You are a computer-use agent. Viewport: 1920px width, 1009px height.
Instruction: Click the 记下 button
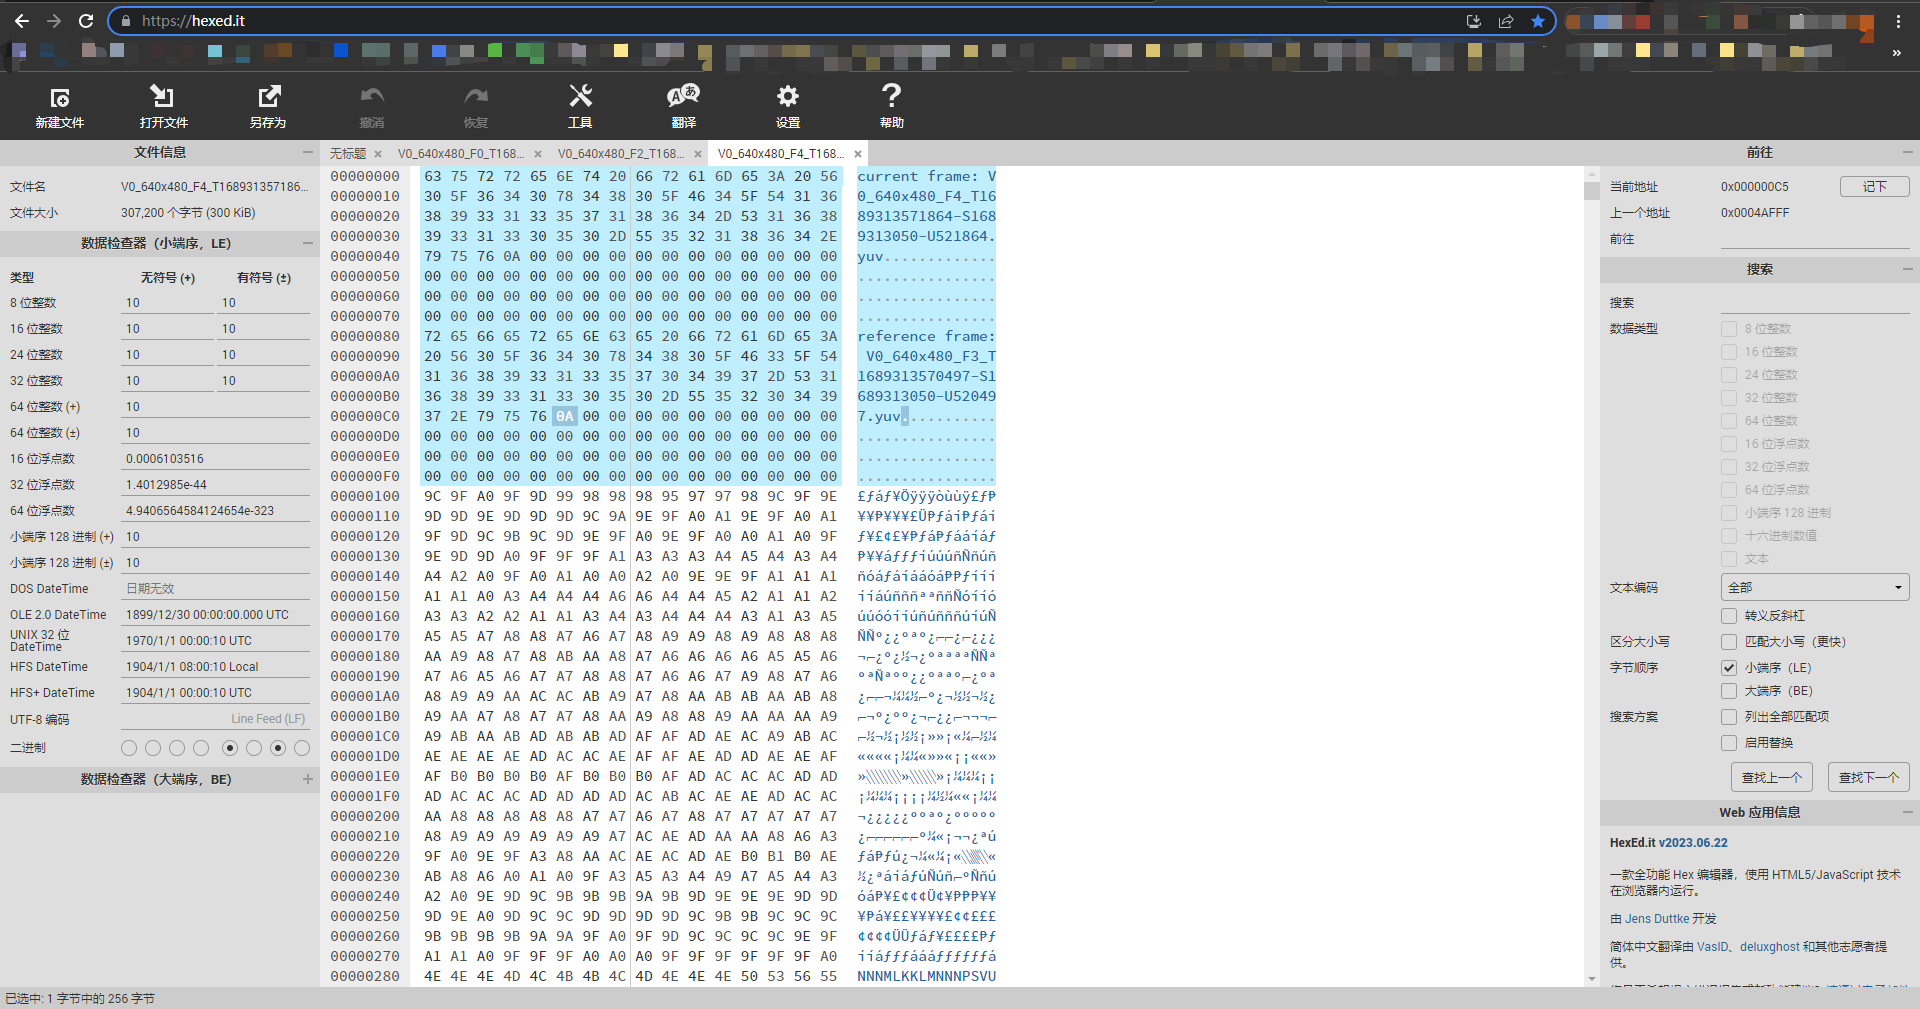coord(1875,187)
